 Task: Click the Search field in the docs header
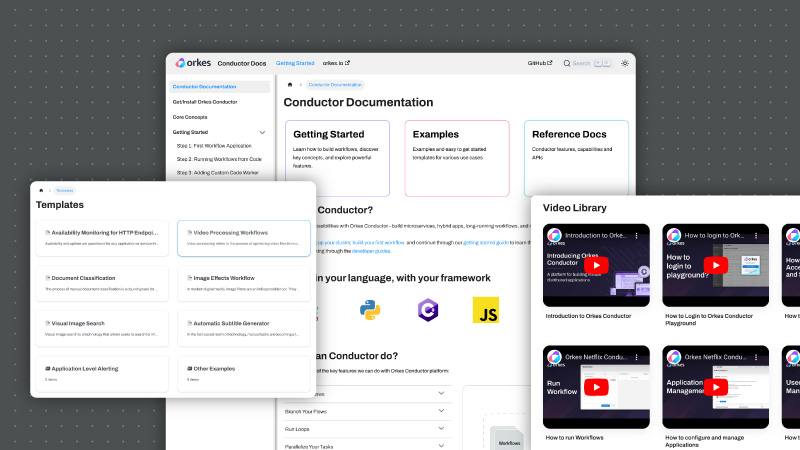coord(587,63)
